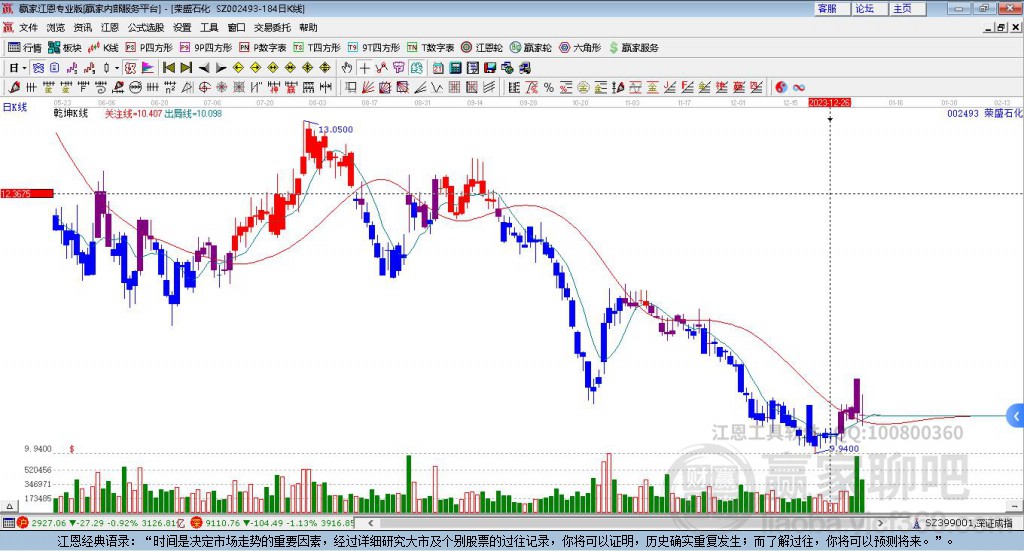The image size is (1024, 551).
Task: Jump to first bar (green skip-back)
Action: tap(169, 68)
